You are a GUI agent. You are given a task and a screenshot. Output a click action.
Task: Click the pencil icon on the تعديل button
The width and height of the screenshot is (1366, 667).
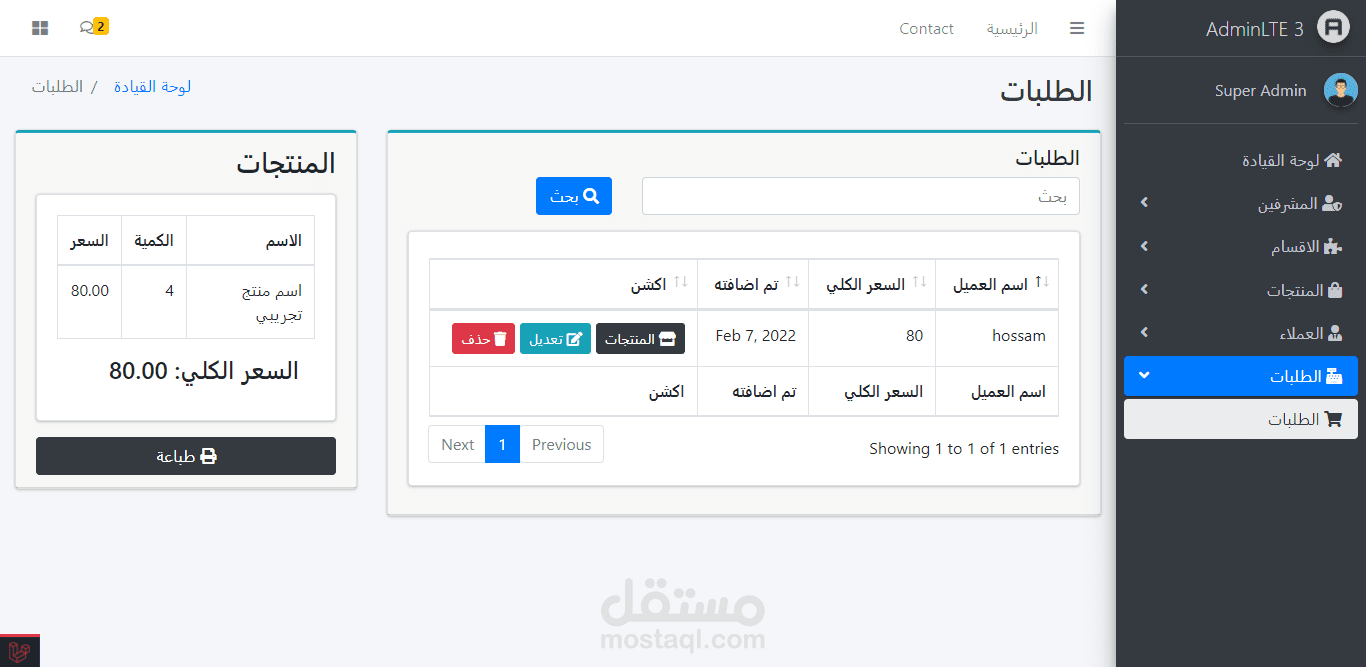coord(577,338)
